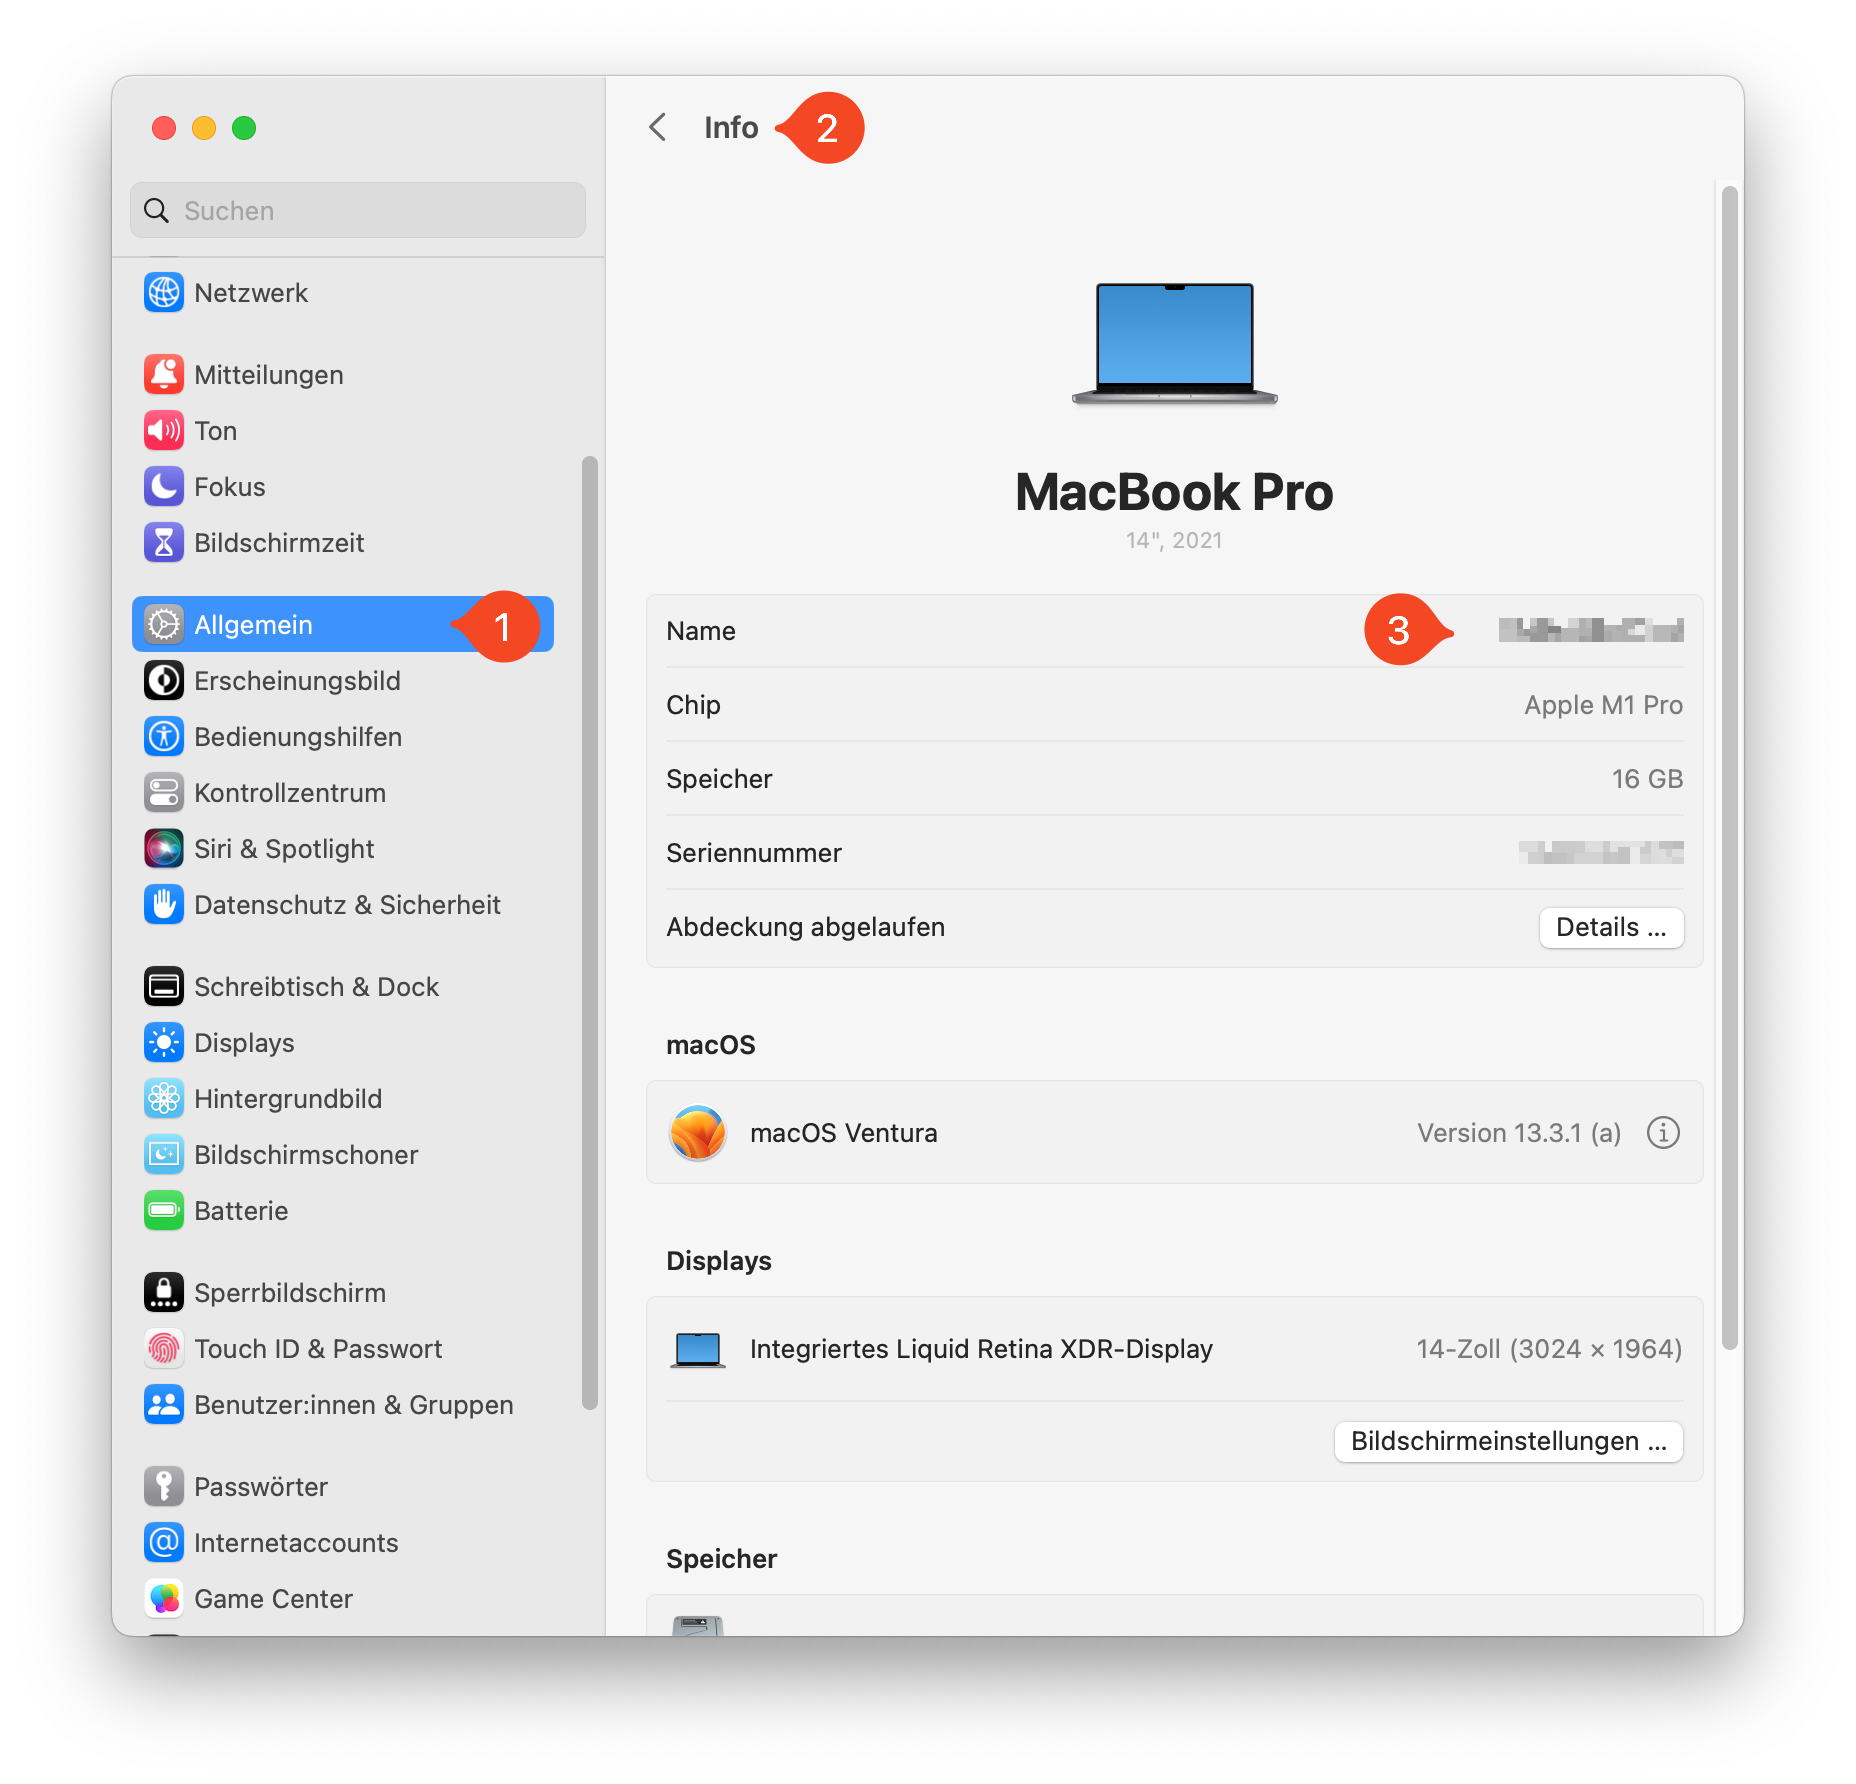Click the Details ... button

[x=1611, y=927]
